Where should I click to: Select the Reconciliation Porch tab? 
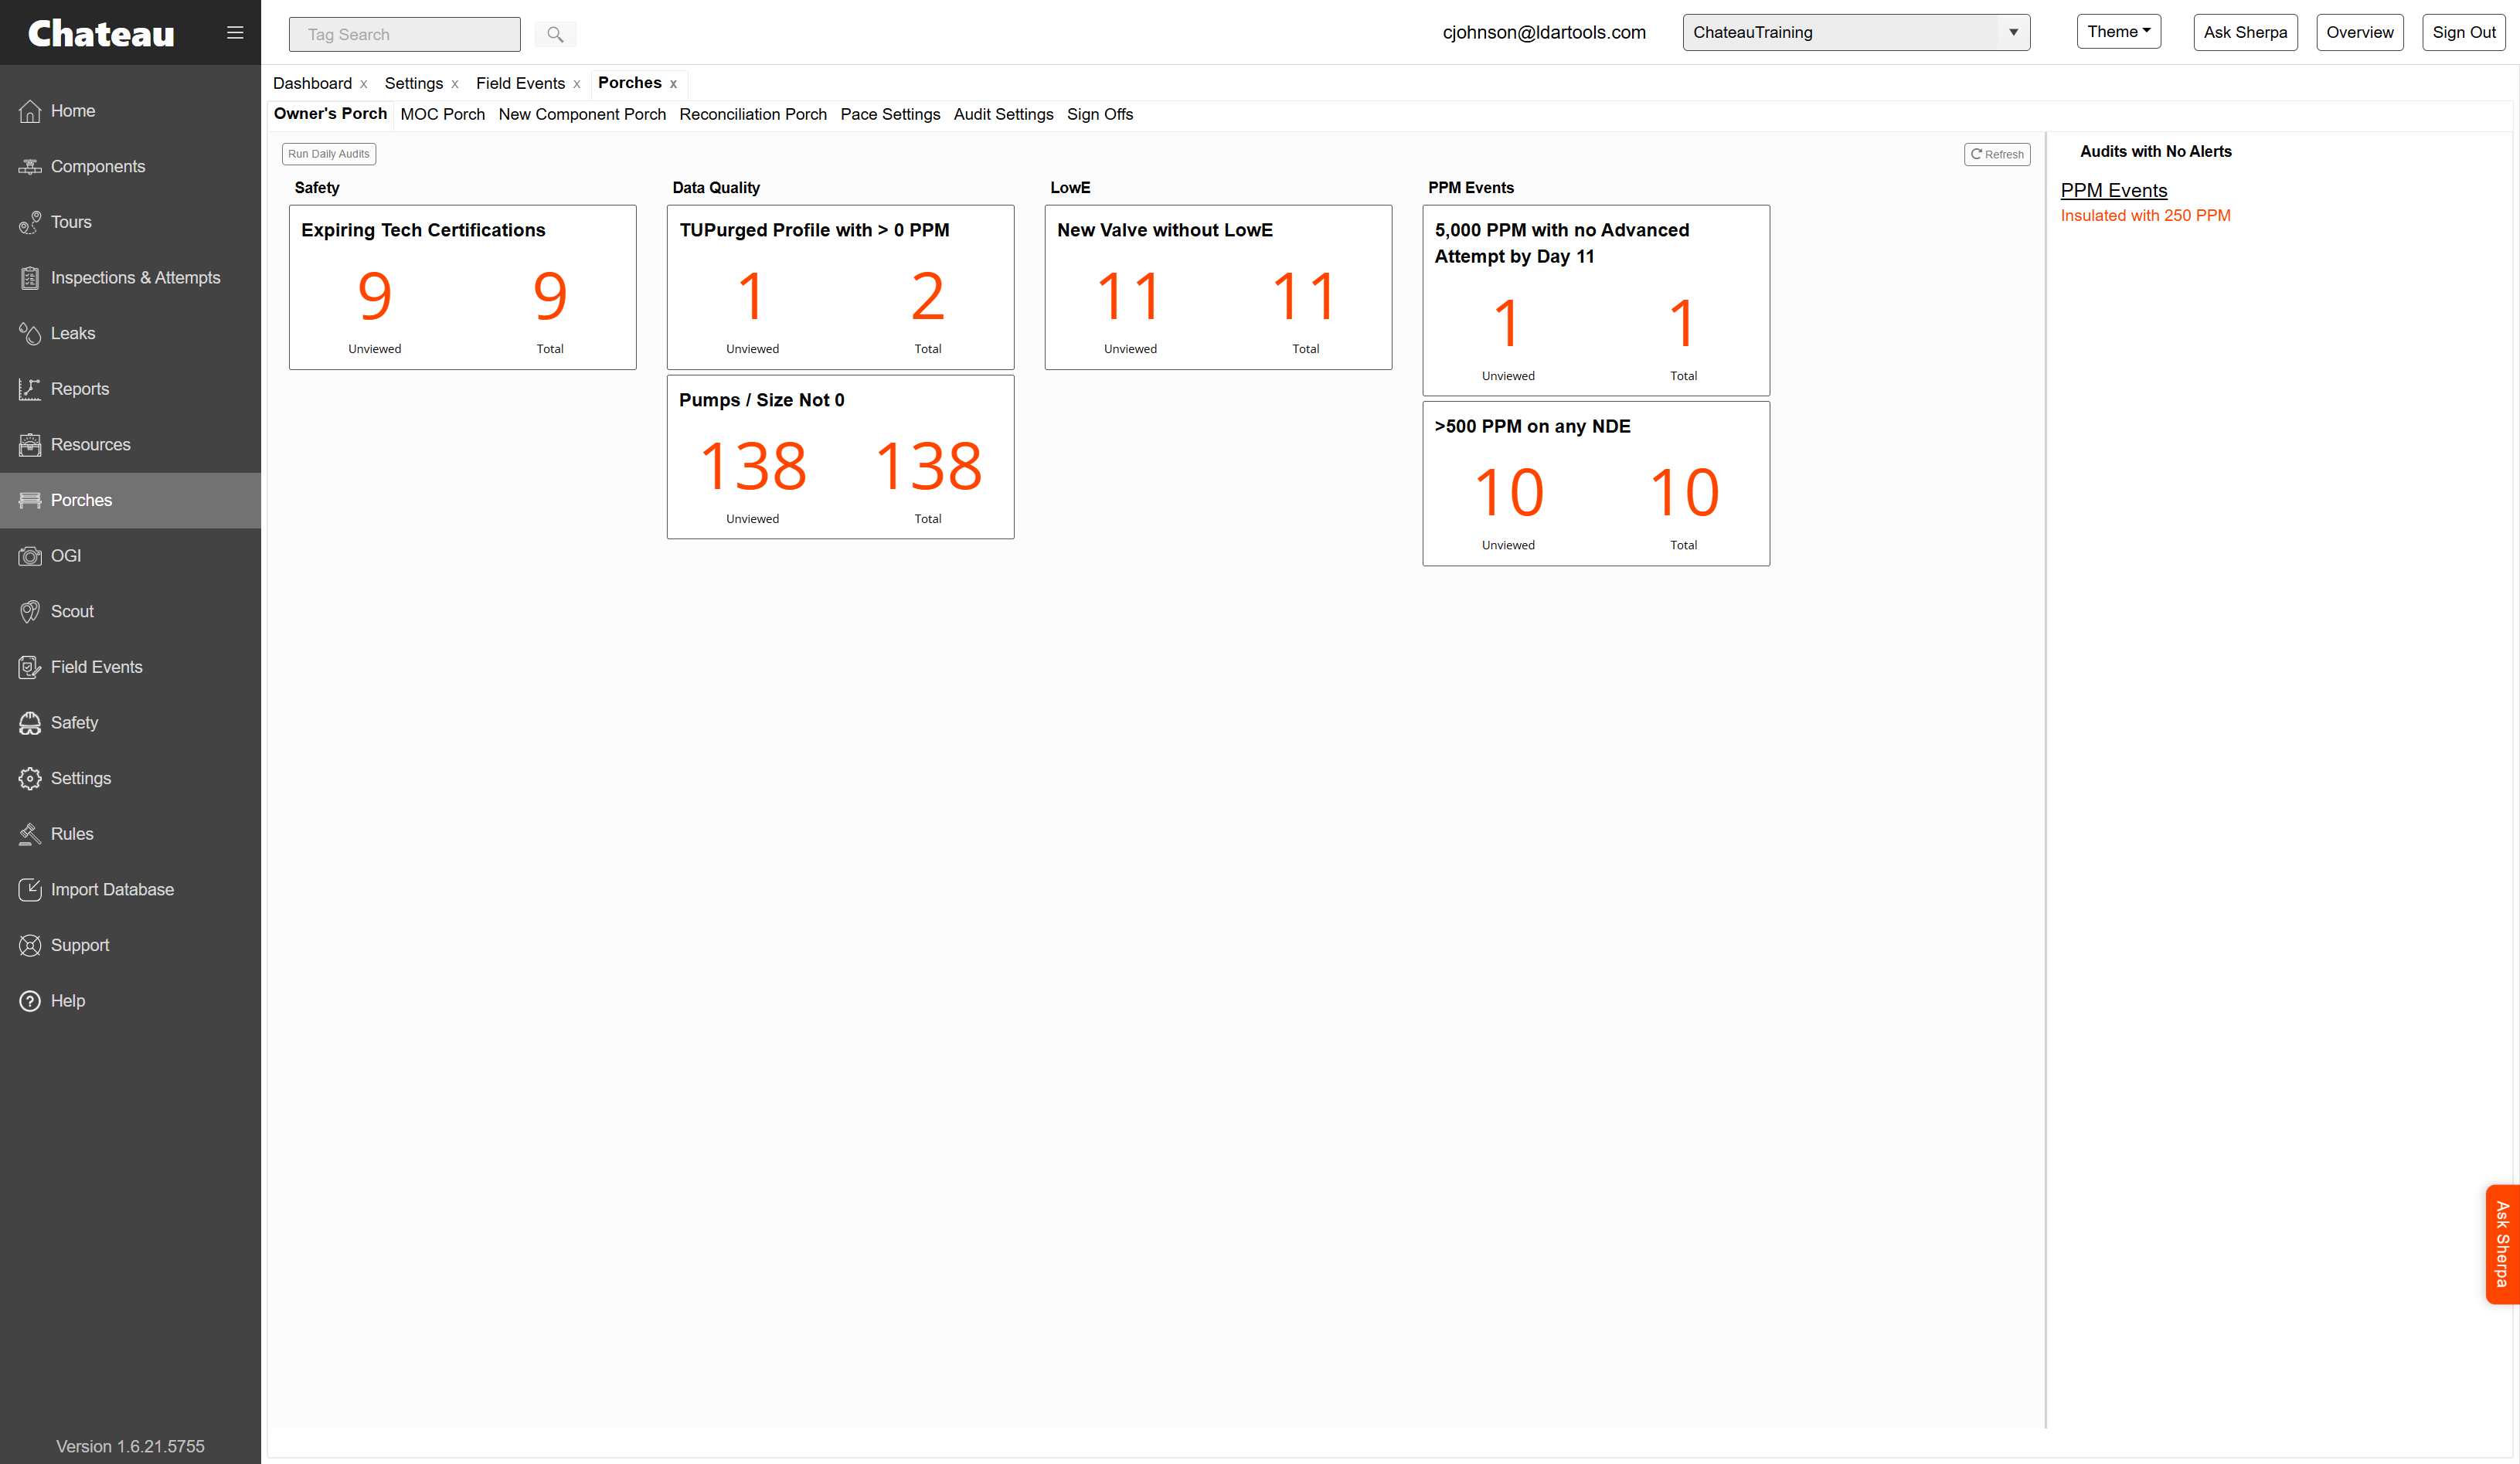753,114
